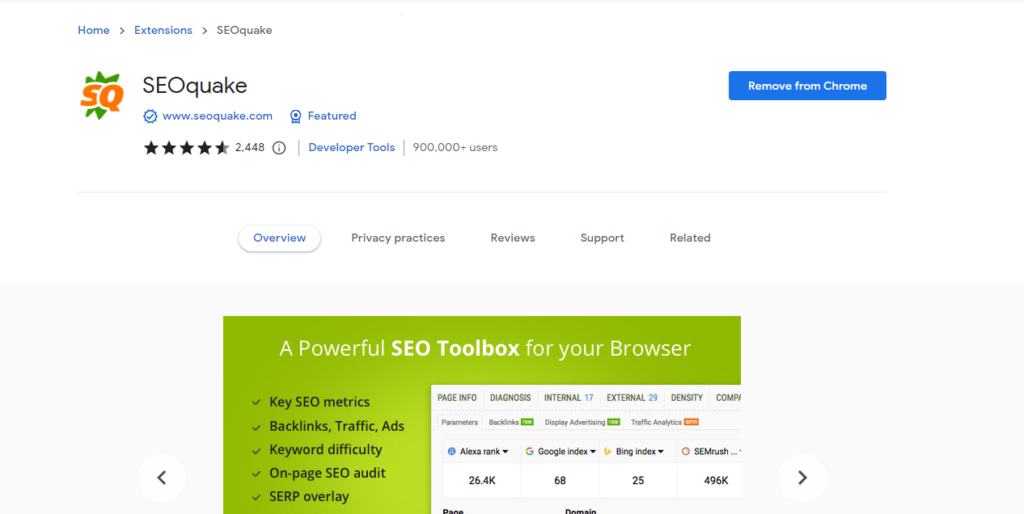
Task: Click the SEO Toolbox promotional screenshot
Action: 482,415
